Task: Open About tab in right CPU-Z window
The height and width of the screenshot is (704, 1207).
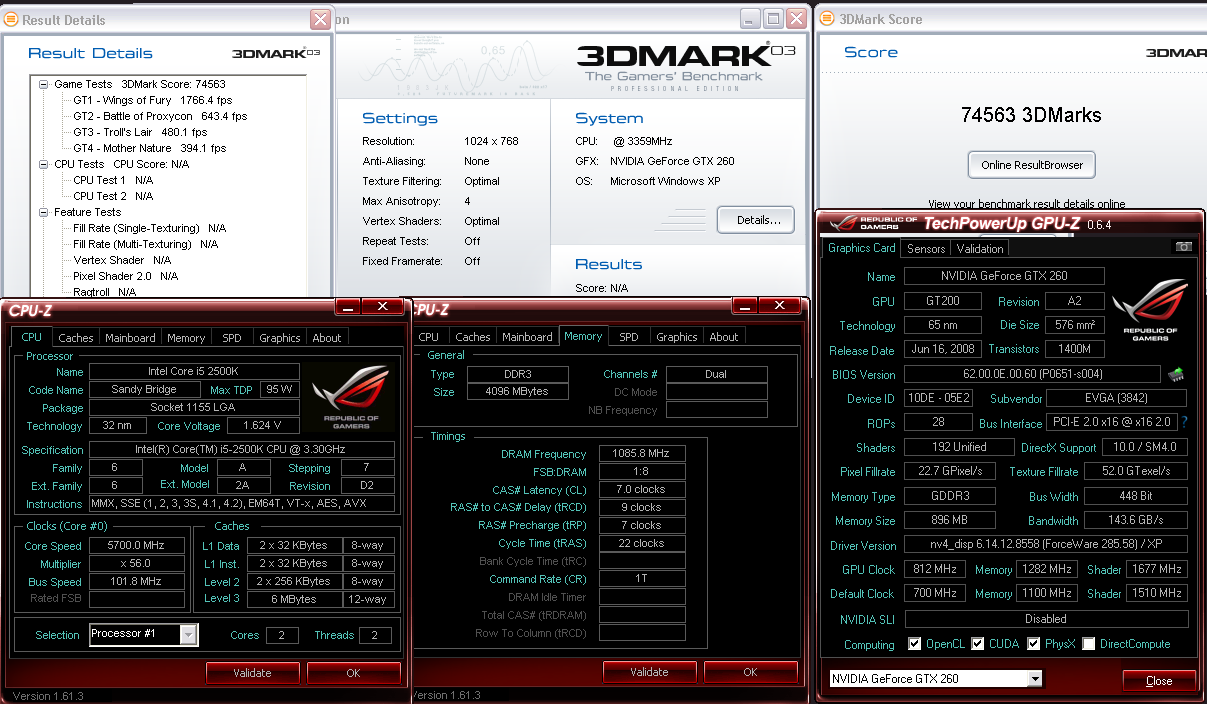Action: point(724,337)
